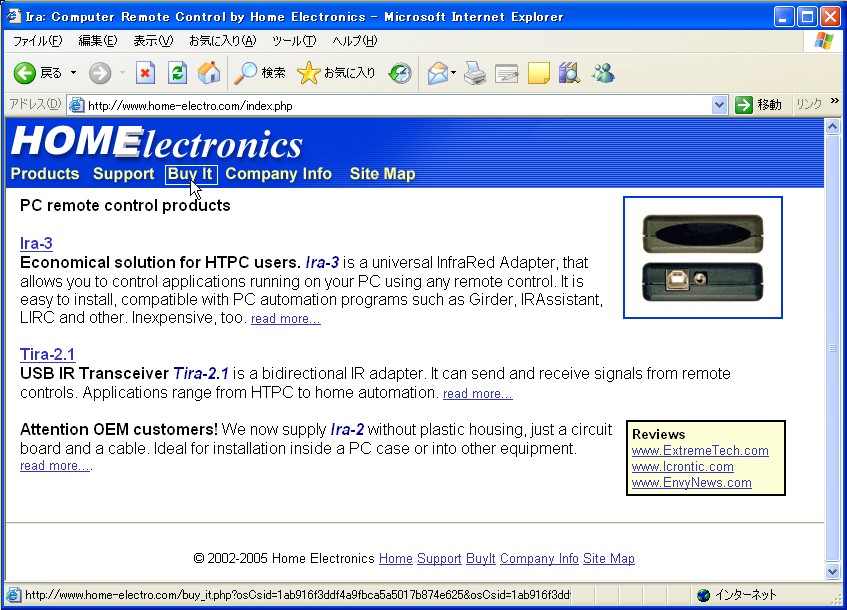Open the Mail button dropdown arrow
The height and width of the screenshot is (610, 847).
(453, 73)
